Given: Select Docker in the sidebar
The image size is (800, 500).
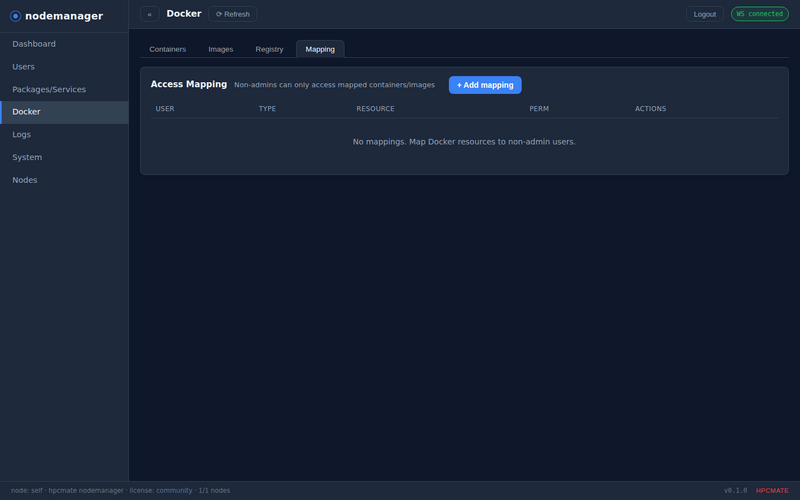Looking at the screenshot, I should [x=64, y=112].
